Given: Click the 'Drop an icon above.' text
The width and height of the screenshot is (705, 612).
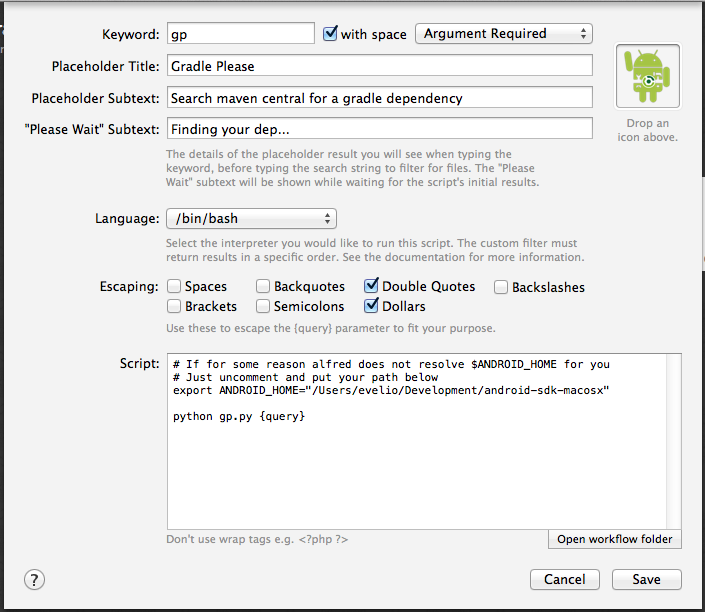Looking at the screenshot, I should click(647, 130).
